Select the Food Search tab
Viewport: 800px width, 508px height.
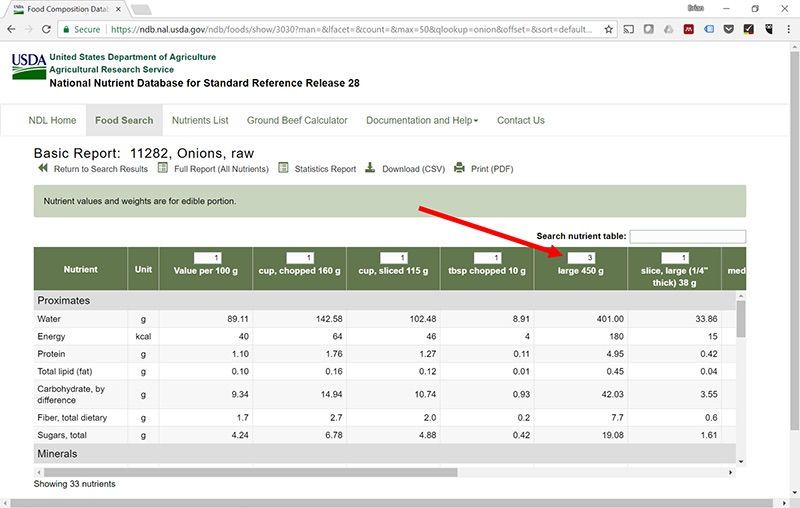click(x=124, y=120)
